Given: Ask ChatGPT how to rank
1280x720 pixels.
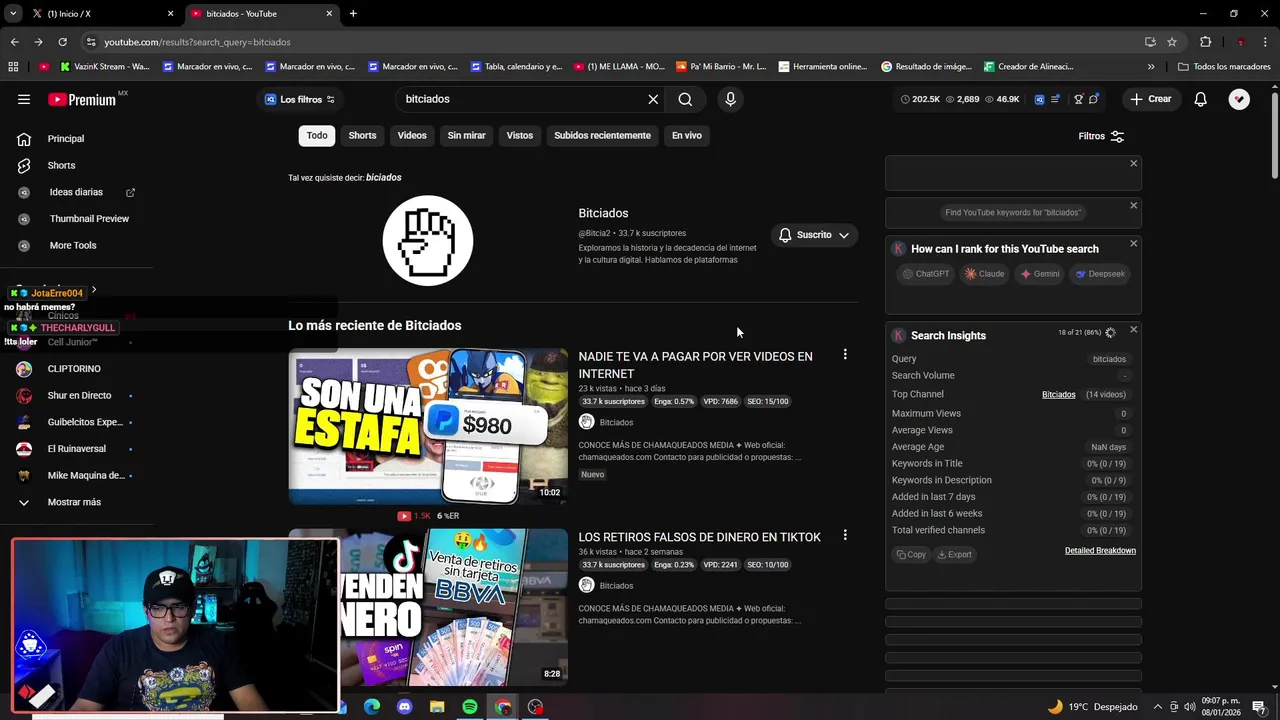Looking at the screenshot, I should coord(926,274).
